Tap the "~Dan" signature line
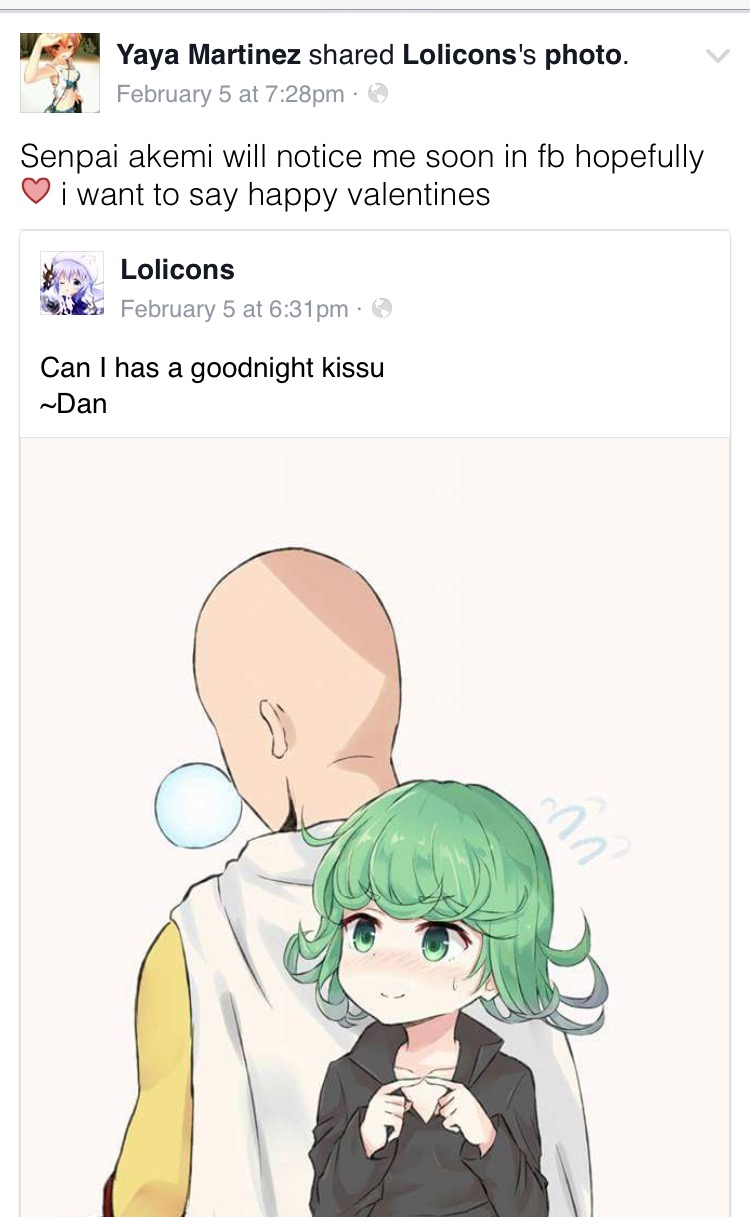The image size is (750, 1217). [x=74, y=404]
